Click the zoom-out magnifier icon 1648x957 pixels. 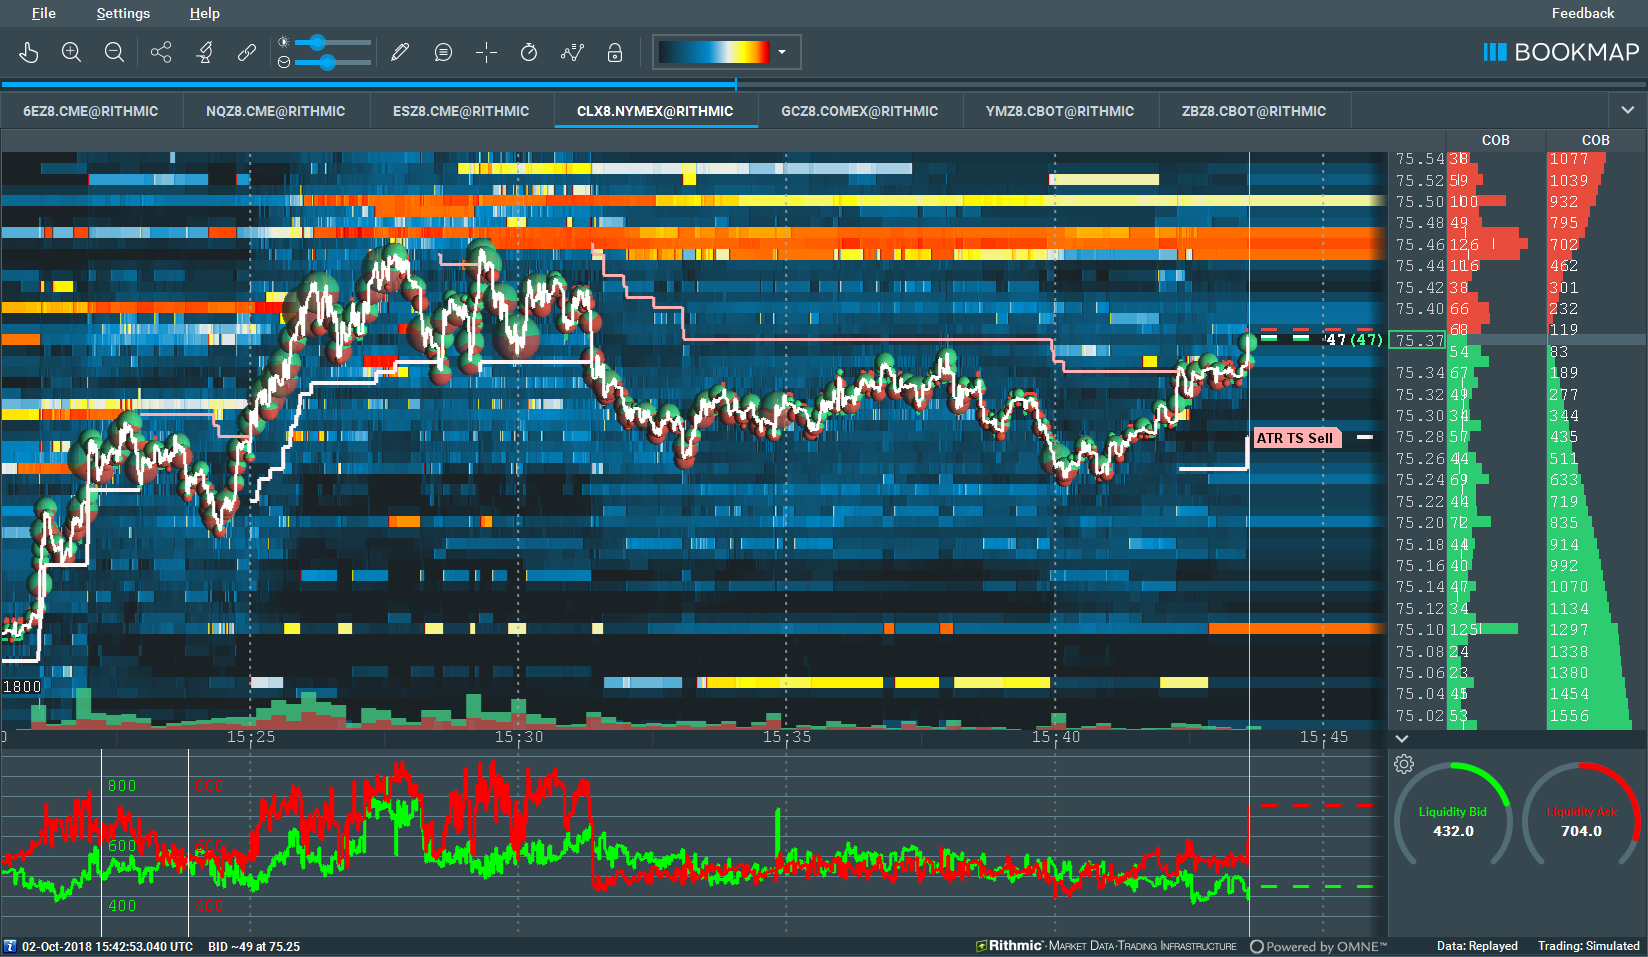coord(114,52)
